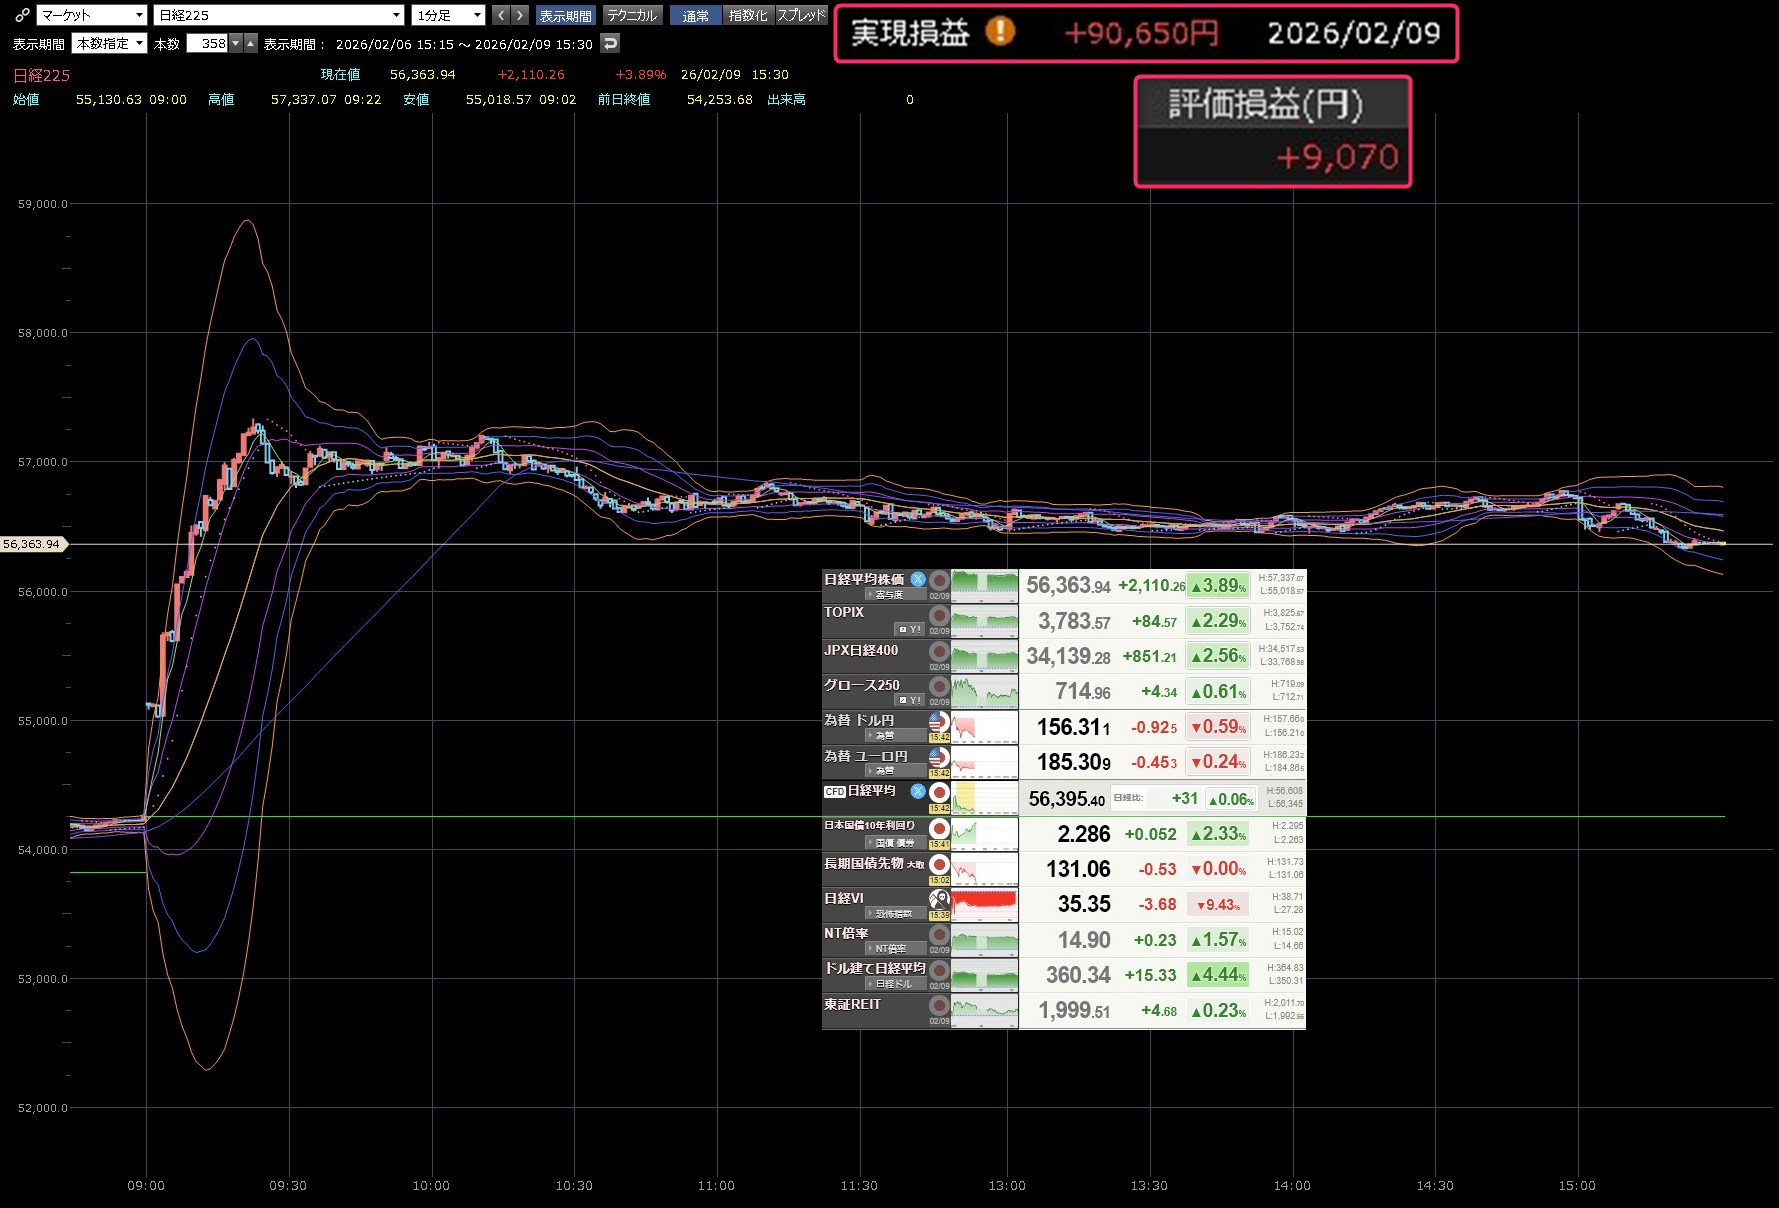Click the orange warning icon beside 実現損益
Viewport: 1779px width, 1208px height.
pyautogui.click(x=999, y=32)
